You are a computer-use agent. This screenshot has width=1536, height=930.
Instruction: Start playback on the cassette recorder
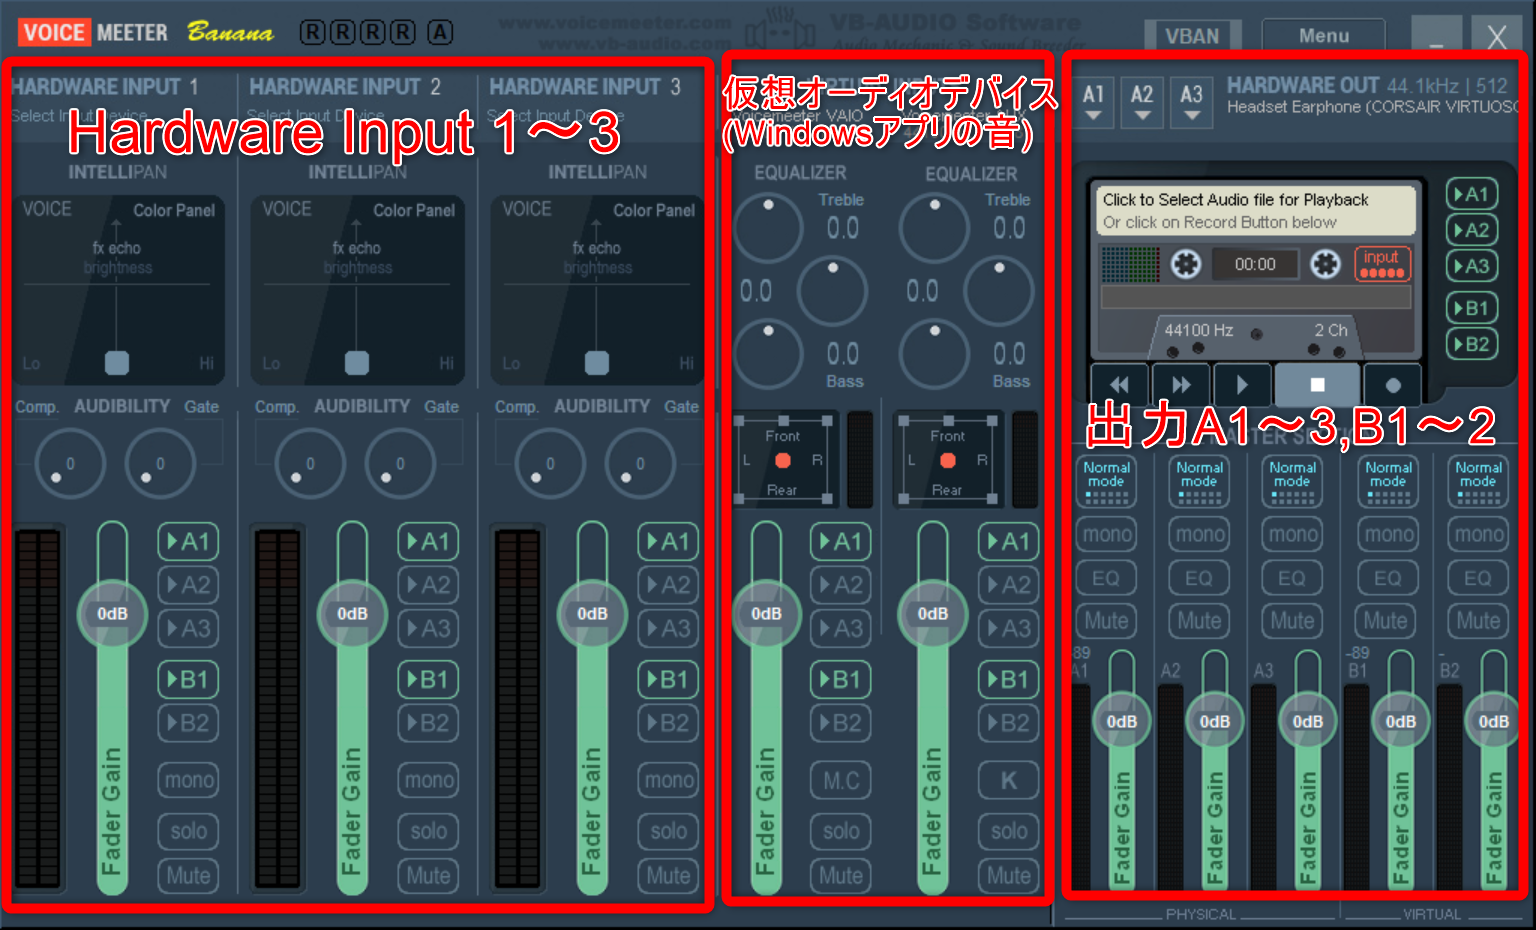pos(1242,384)
